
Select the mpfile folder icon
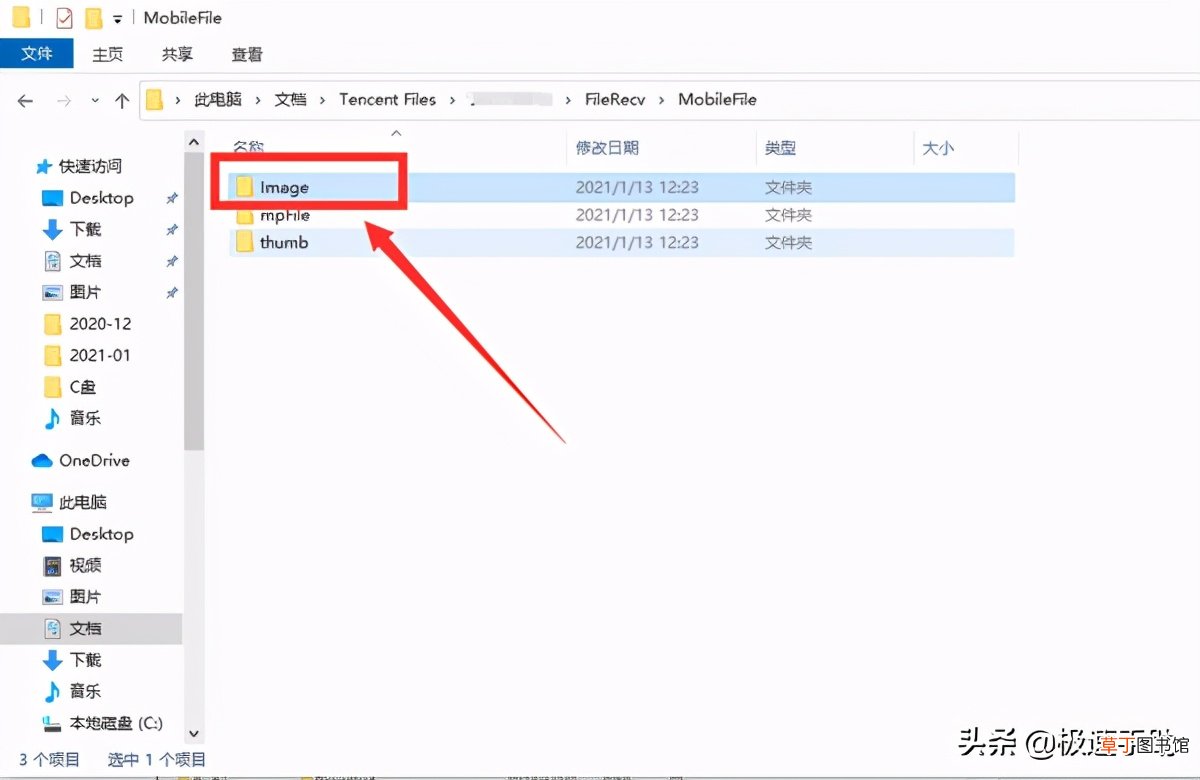point(244,215)
